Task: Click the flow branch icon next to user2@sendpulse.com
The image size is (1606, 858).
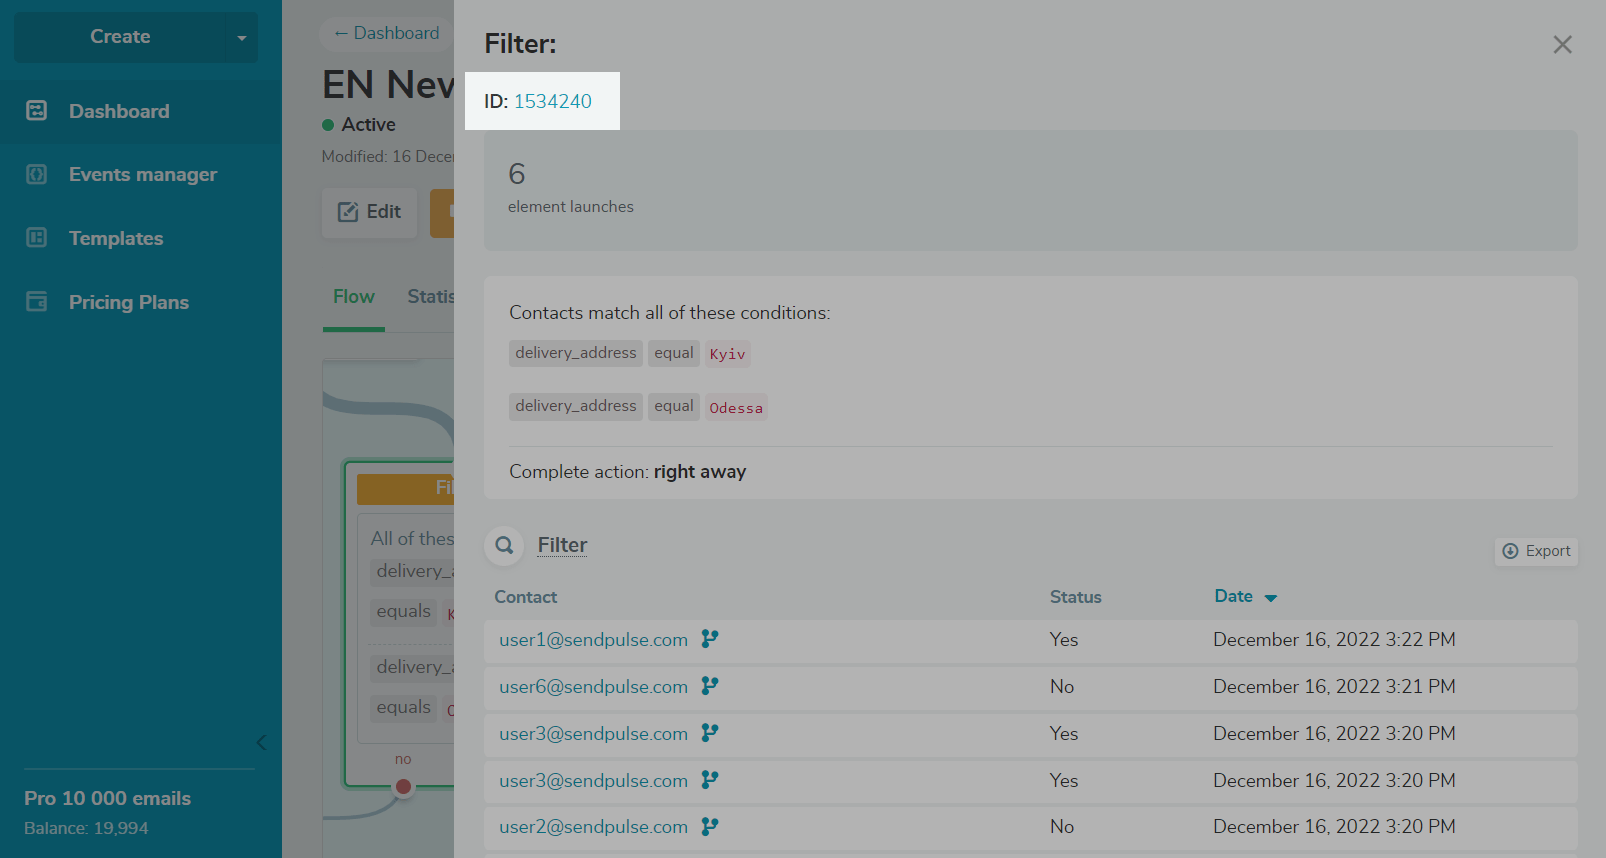Action: [710, 827]
